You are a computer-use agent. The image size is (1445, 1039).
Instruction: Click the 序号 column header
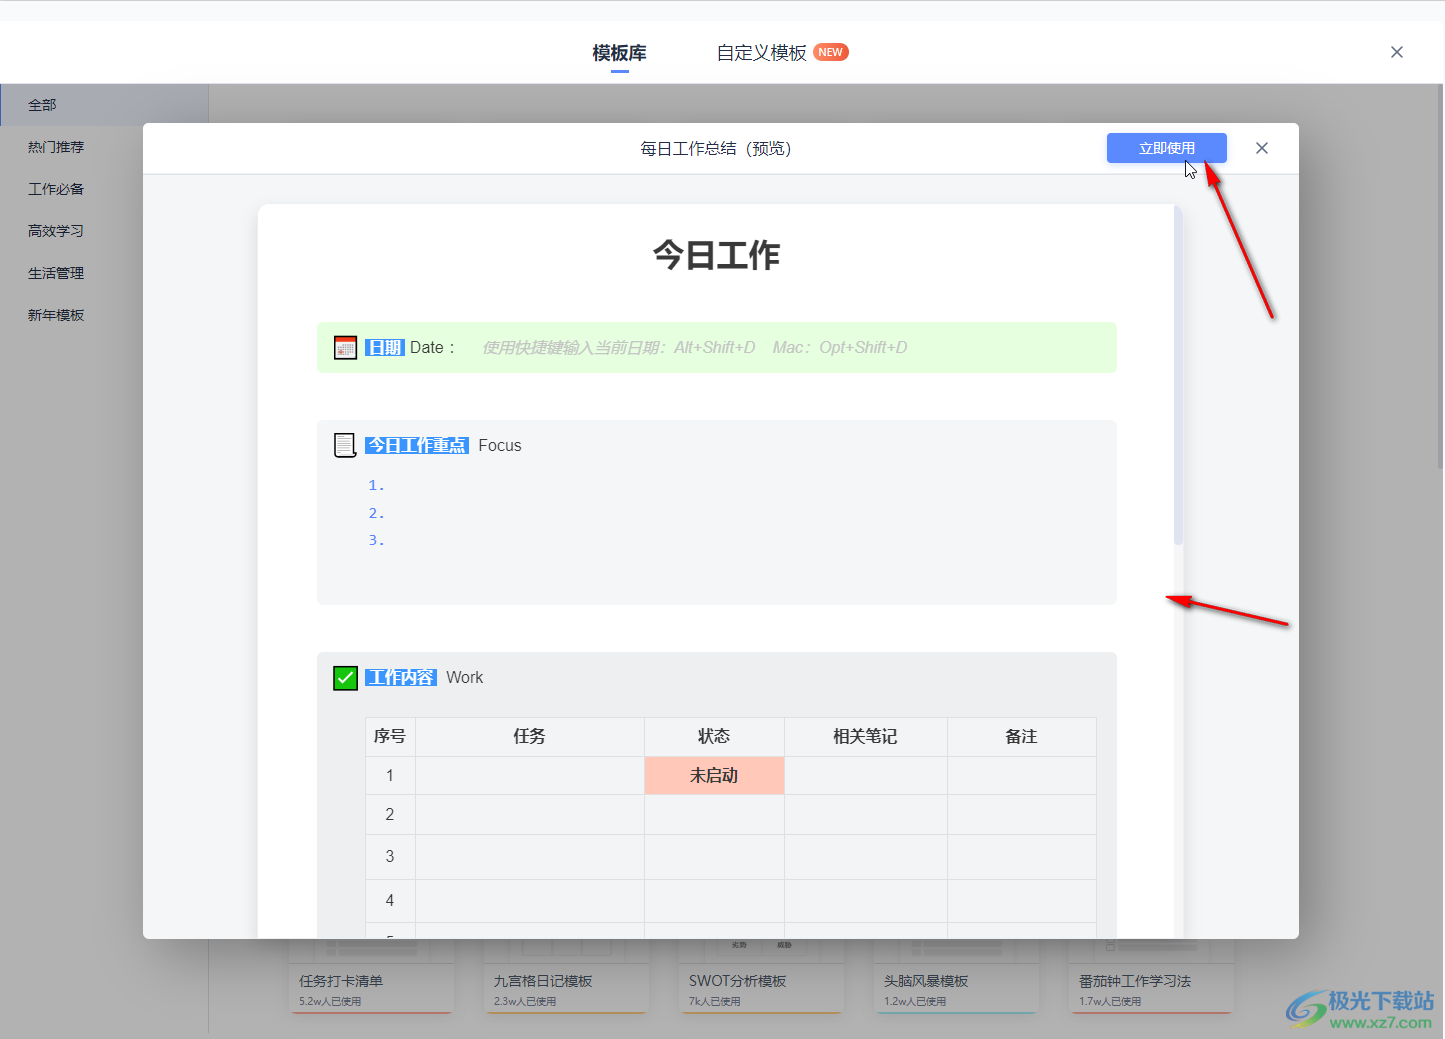(390, 736)
